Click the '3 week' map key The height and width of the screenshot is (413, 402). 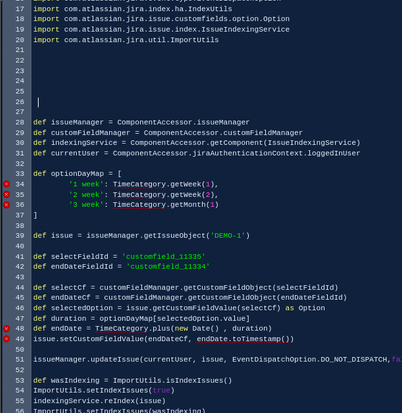86,205
